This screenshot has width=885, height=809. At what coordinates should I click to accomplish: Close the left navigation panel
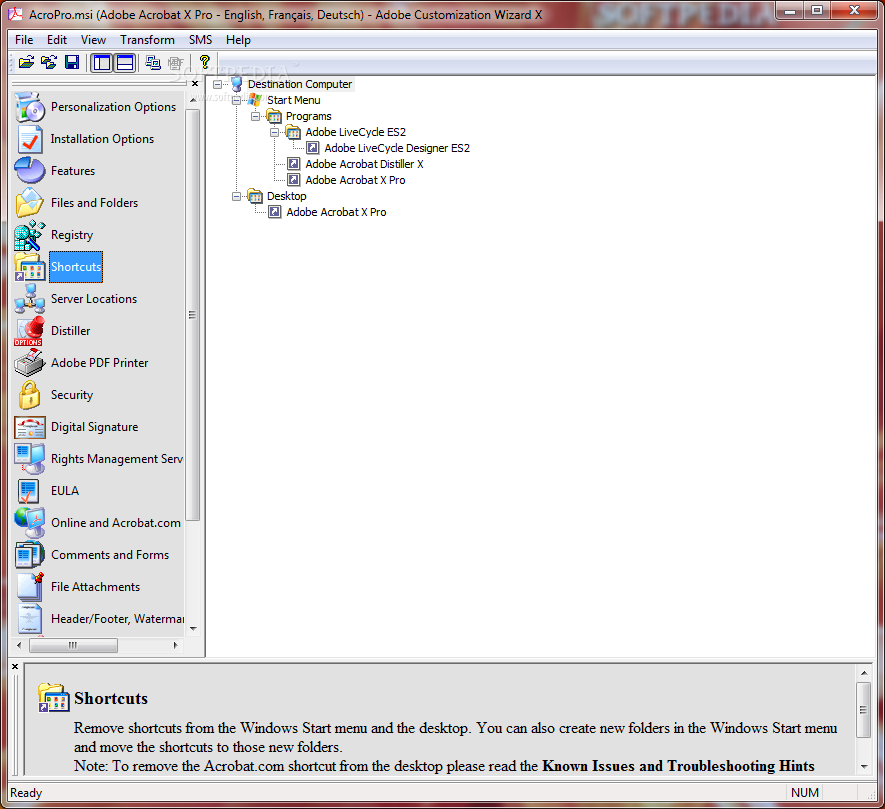195,84
